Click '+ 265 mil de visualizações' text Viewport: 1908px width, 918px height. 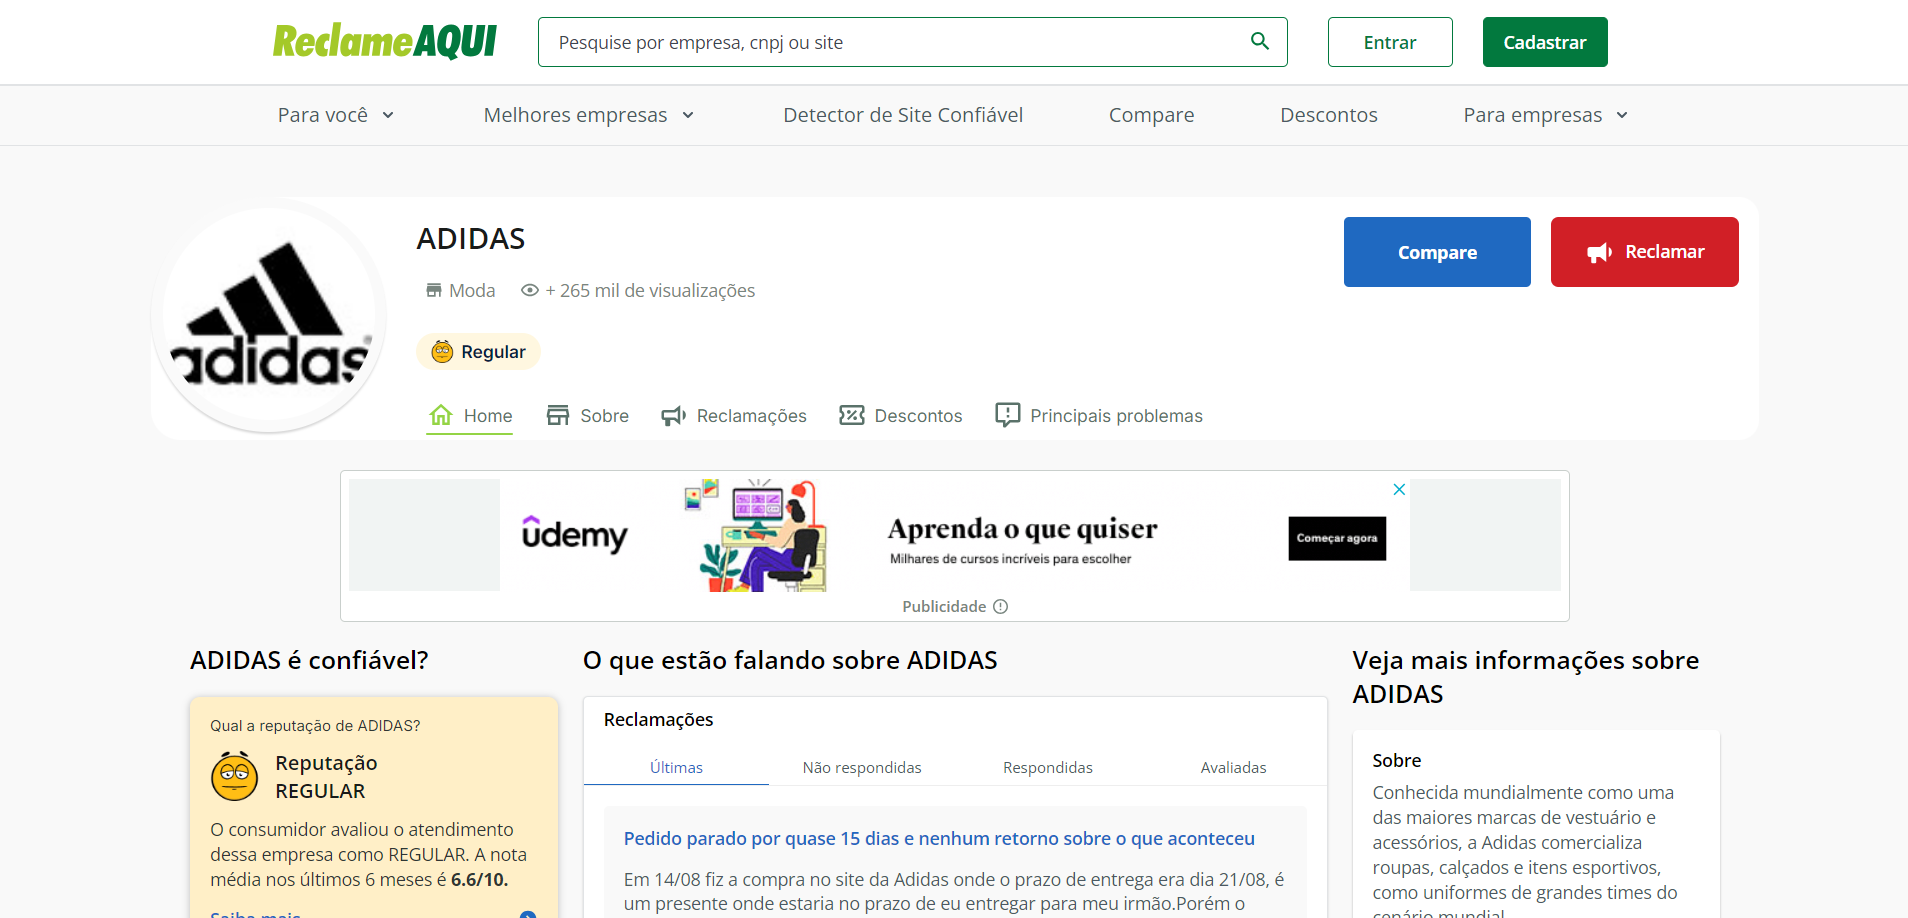point(650,290)
